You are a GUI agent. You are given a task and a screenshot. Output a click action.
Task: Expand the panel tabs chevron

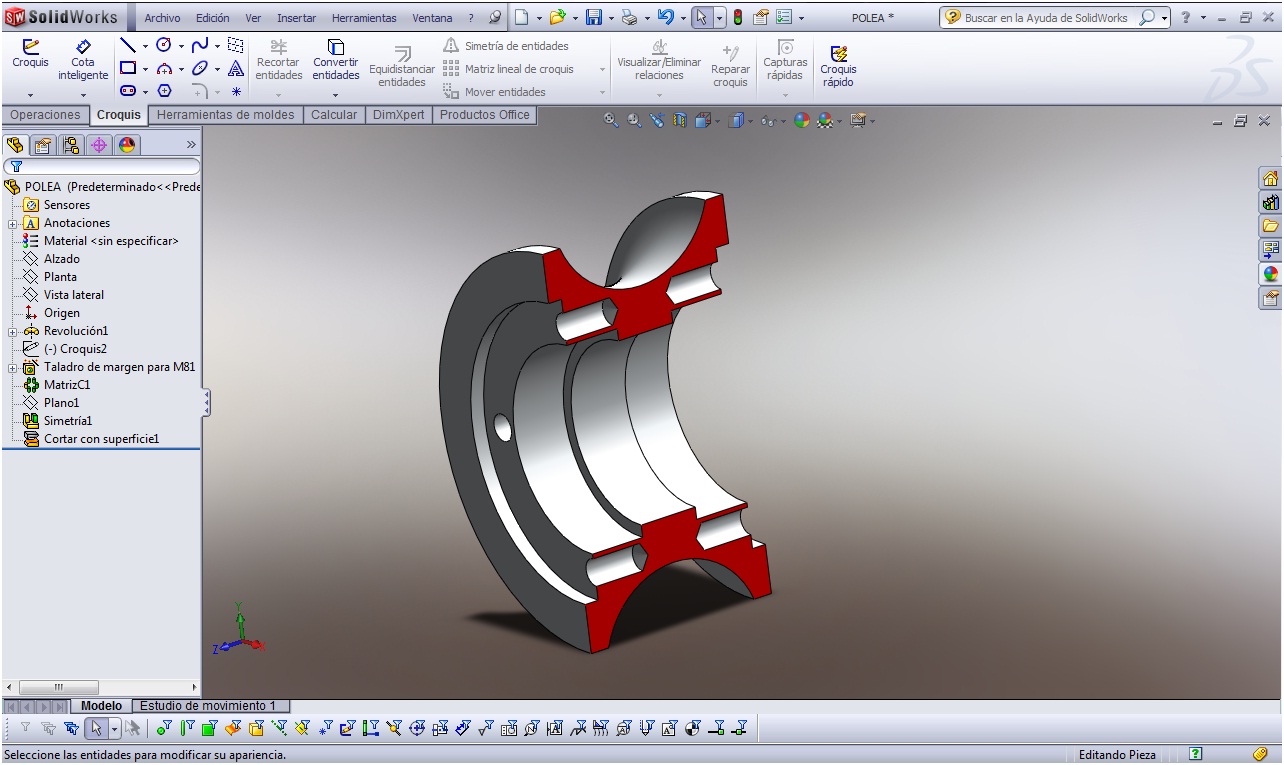(191, 145)
